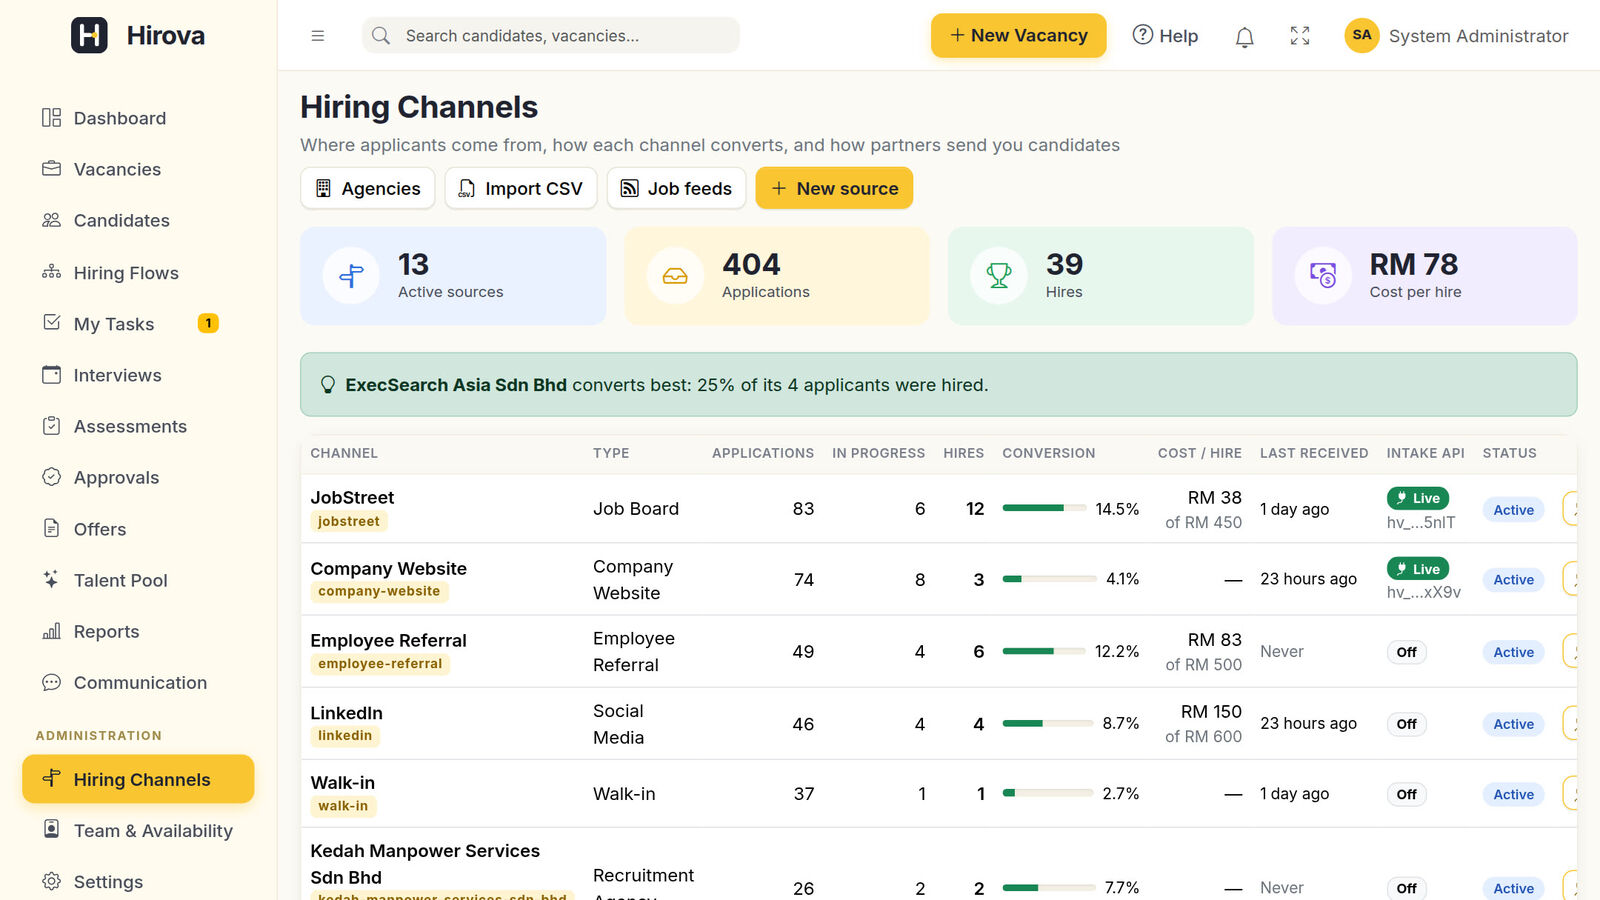Open Interviews in the sidebar

click(138, 375)
